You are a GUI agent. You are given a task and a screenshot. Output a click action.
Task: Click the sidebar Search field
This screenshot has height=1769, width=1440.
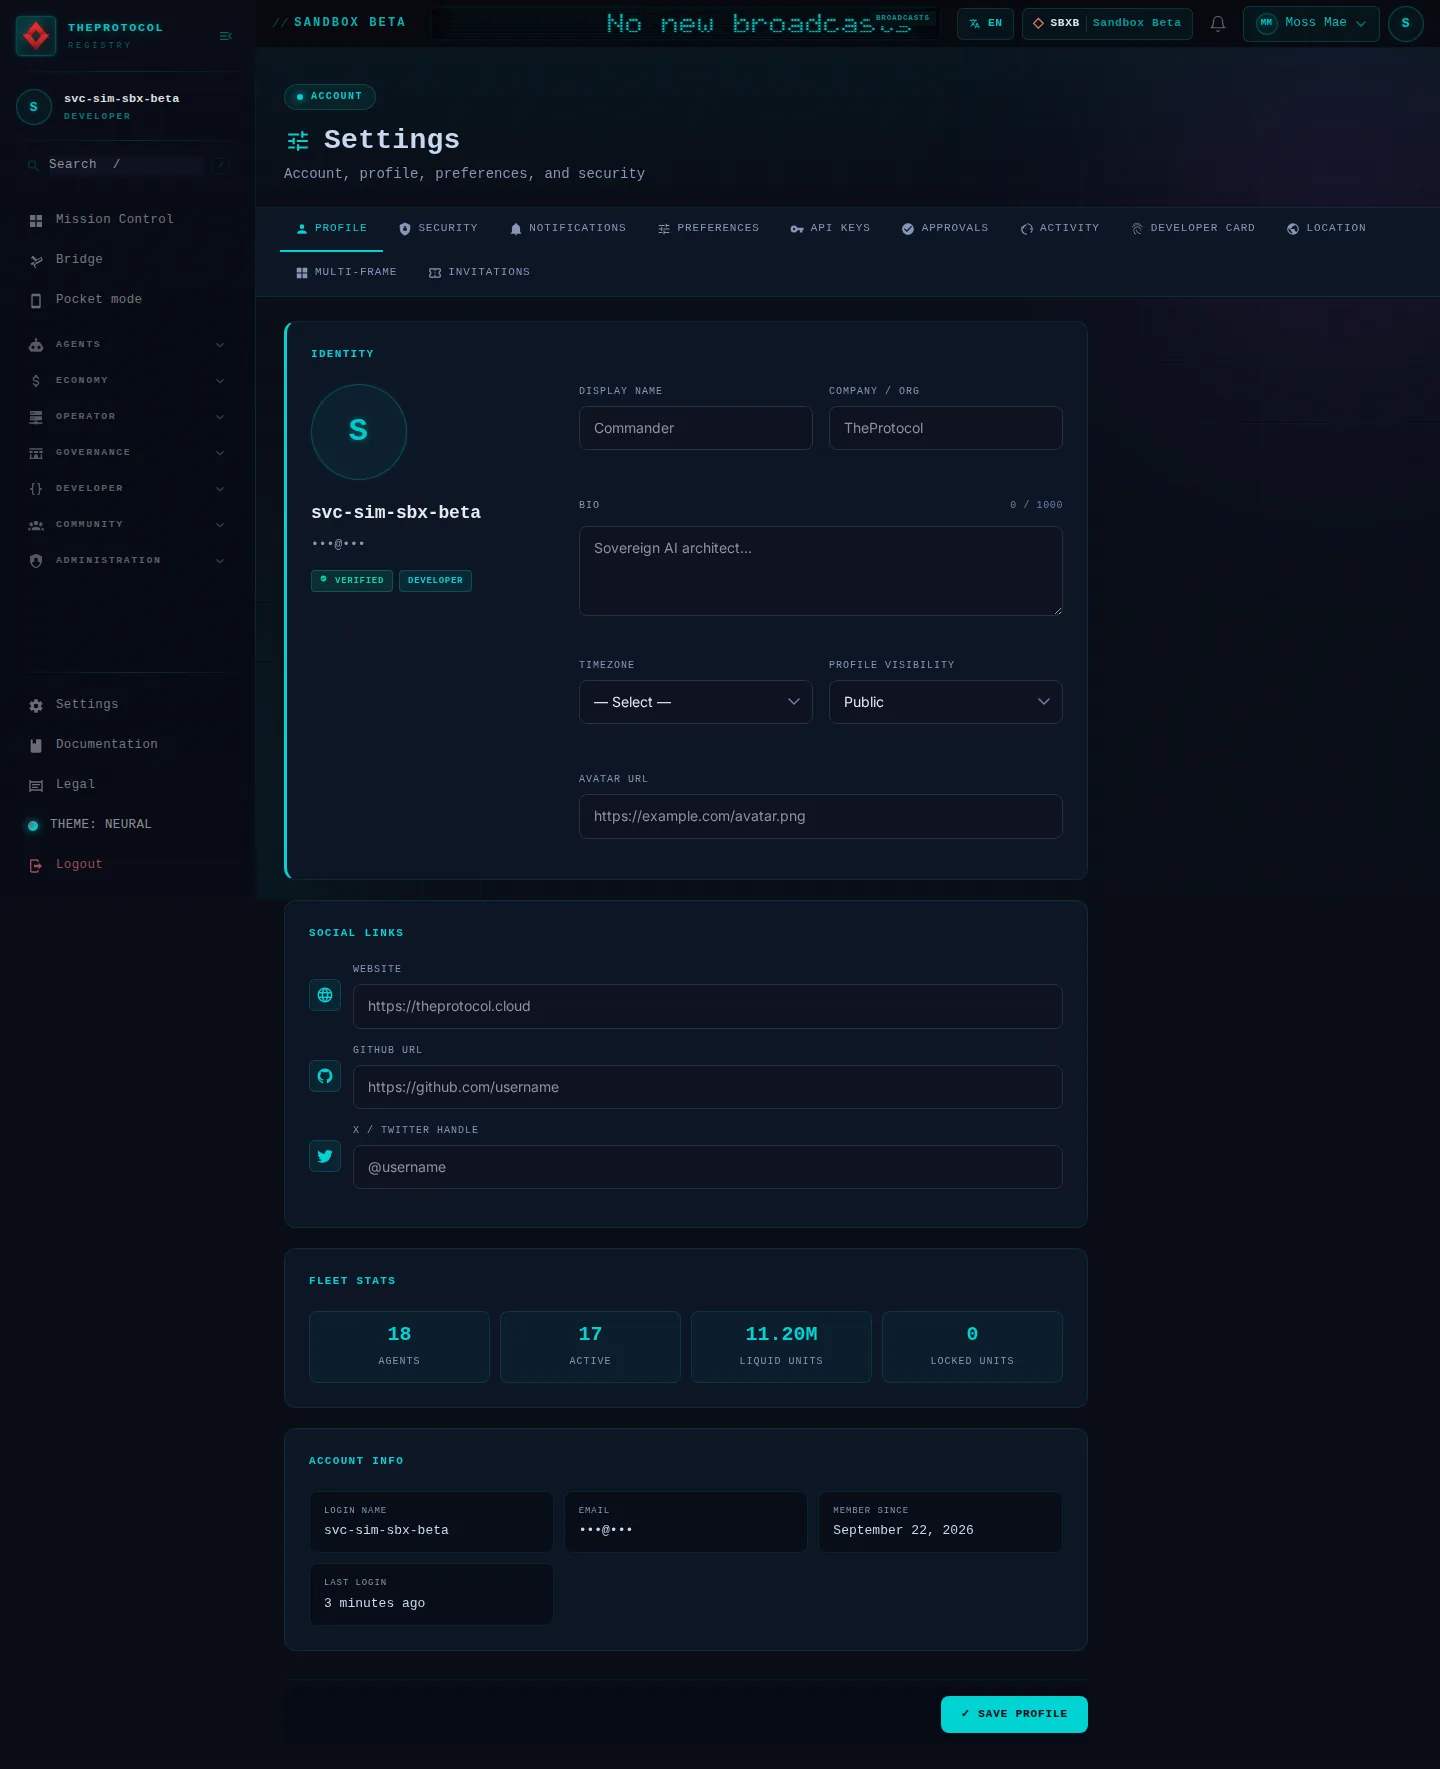click(x=127, y=164)
